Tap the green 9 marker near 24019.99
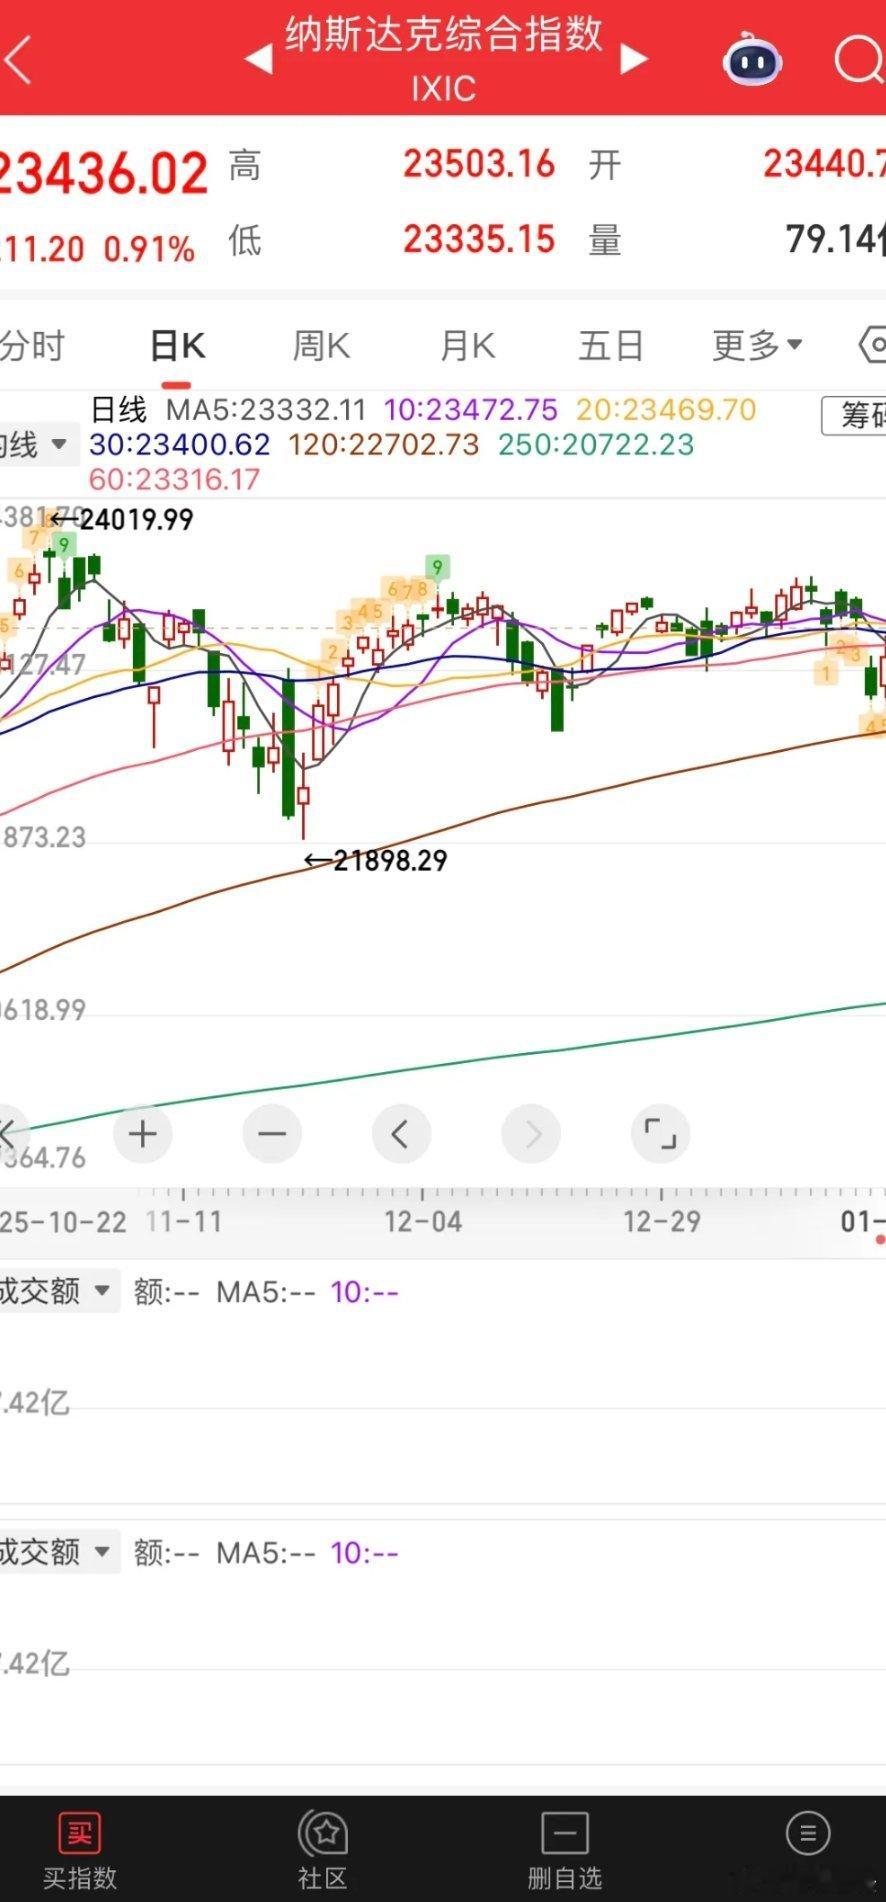This screenshot has height=1902, width=886. coord(64,545)
